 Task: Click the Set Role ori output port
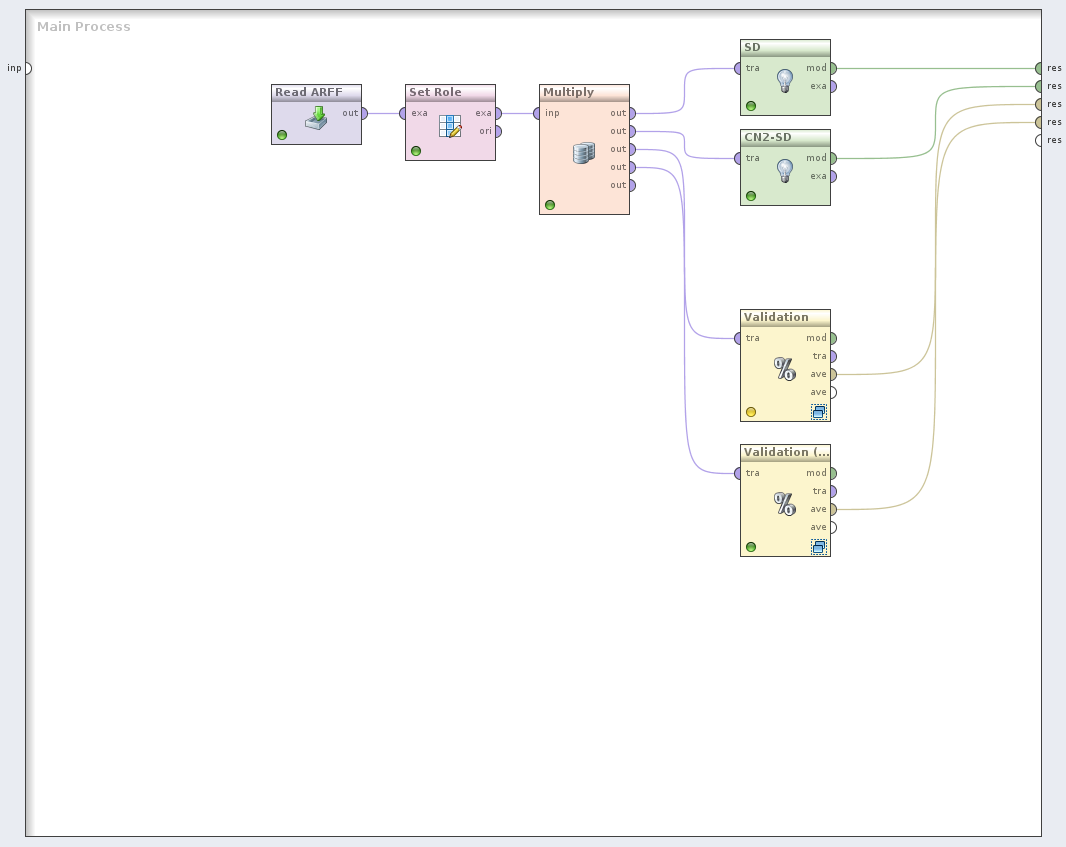498,131
